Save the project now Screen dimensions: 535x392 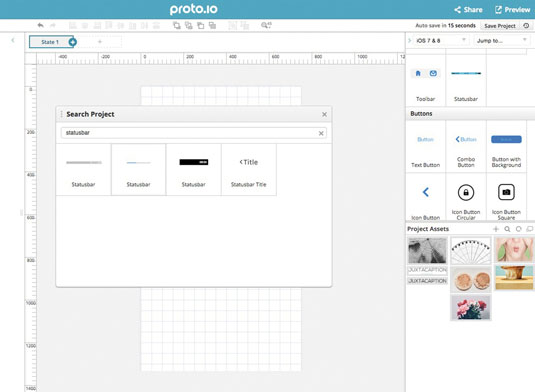pyautogui.click(x=500, y=26)
